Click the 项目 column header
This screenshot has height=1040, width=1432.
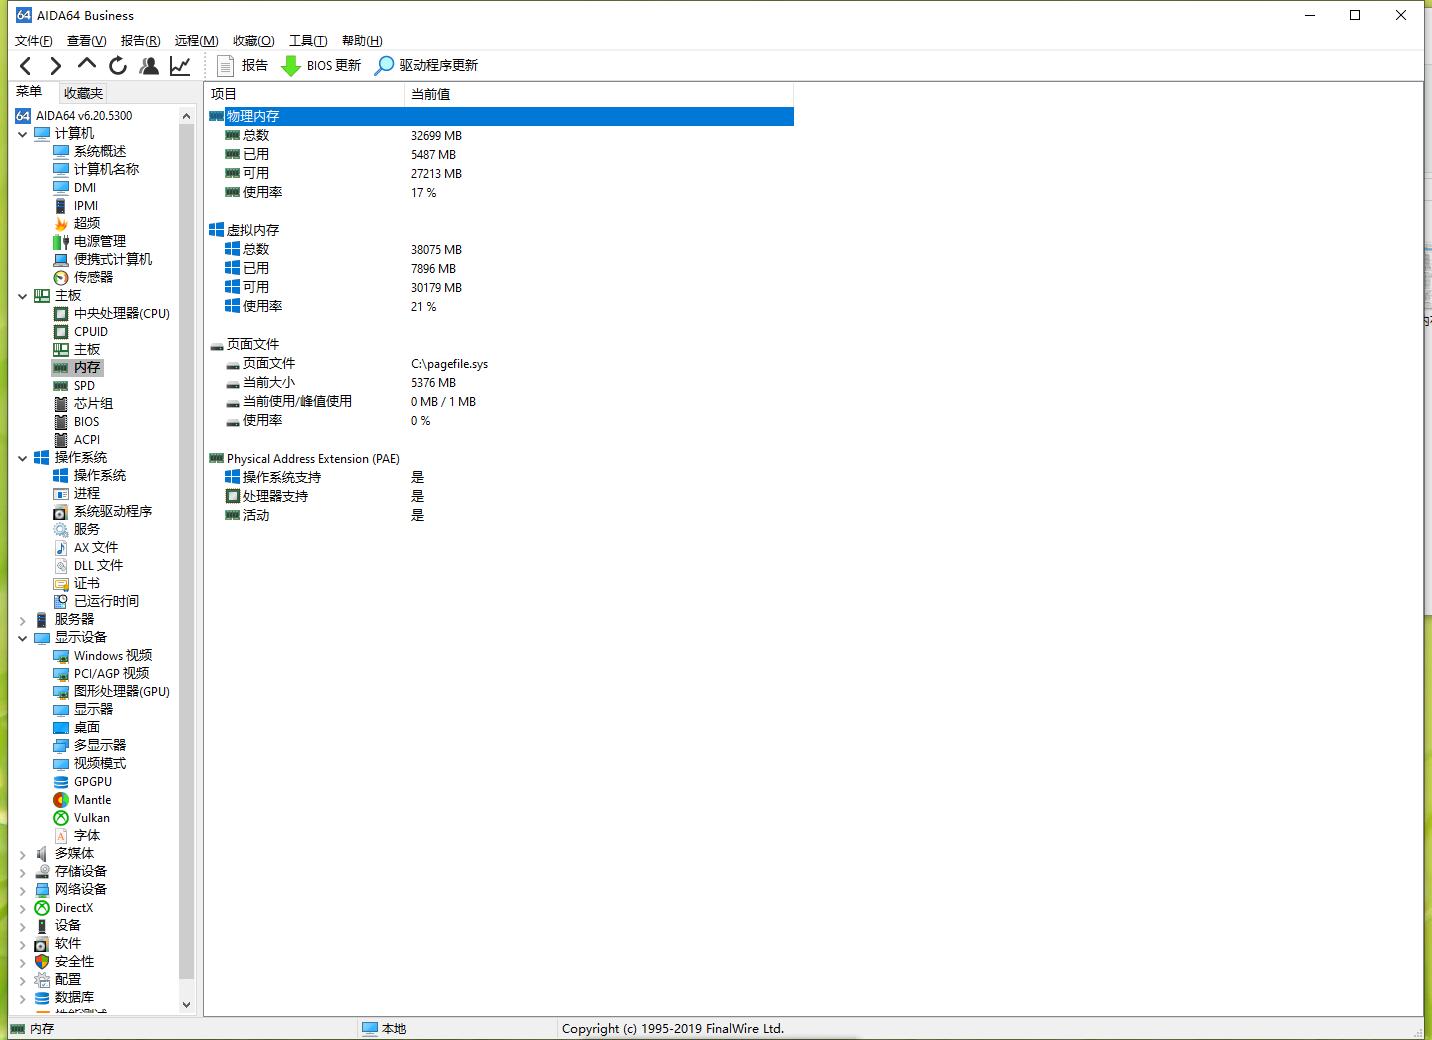click(304, 94)
